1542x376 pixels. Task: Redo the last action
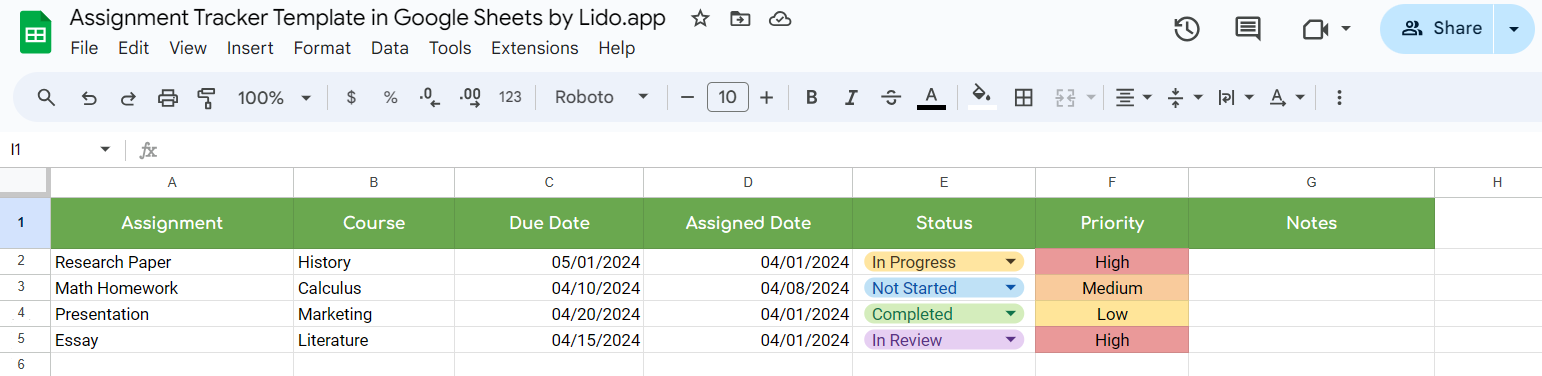point(128,97)
